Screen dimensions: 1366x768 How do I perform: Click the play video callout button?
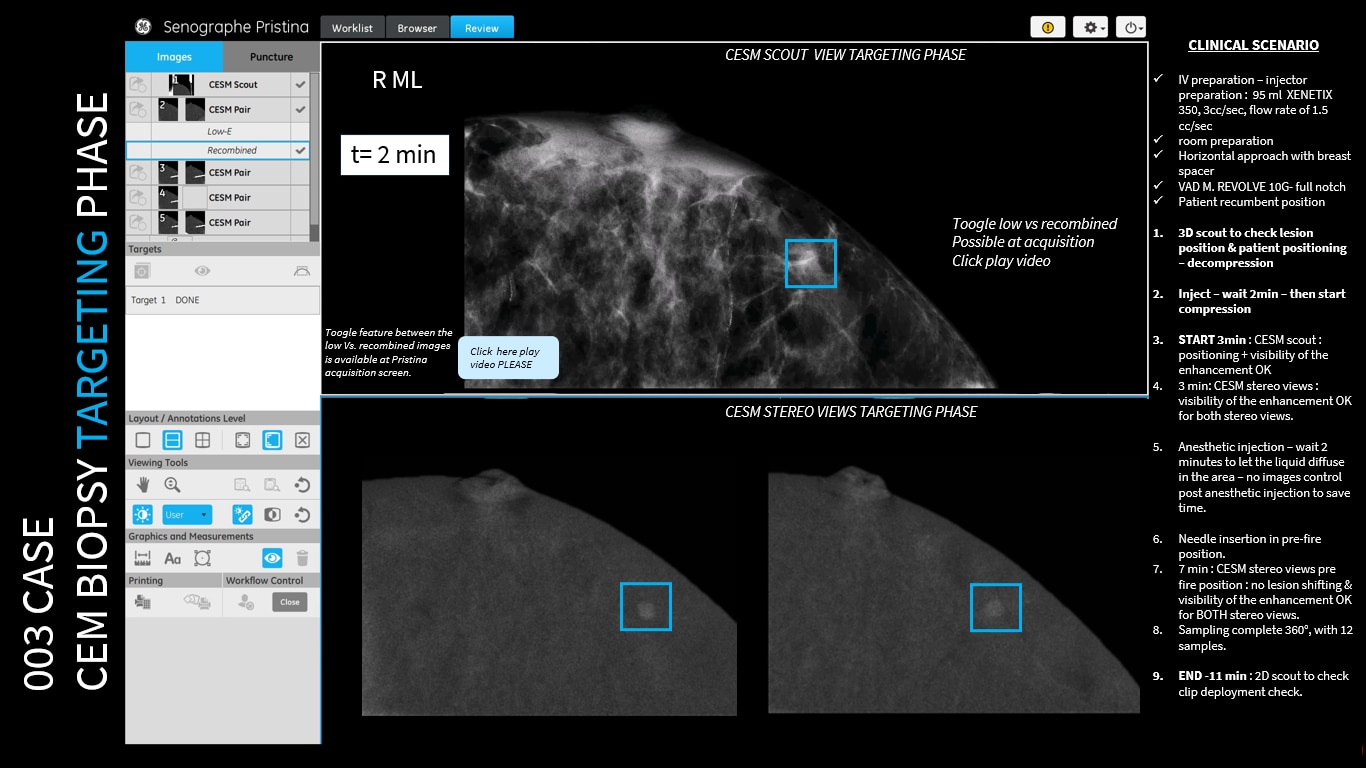click(508, 358)
